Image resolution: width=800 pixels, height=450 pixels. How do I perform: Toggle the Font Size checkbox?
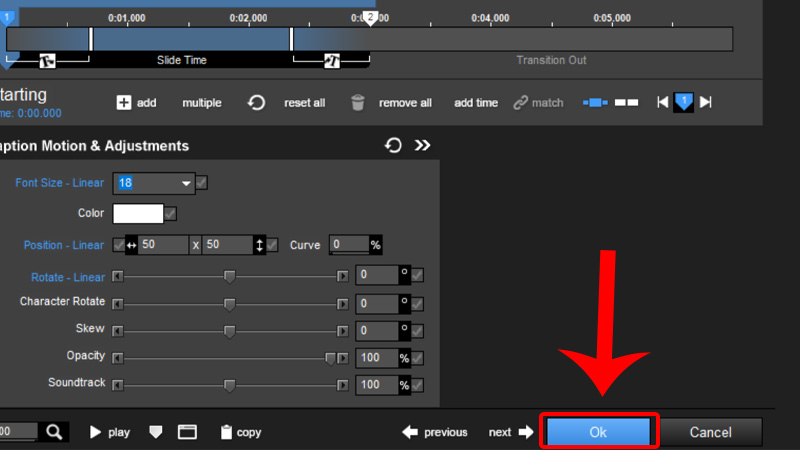click(202, 183)
